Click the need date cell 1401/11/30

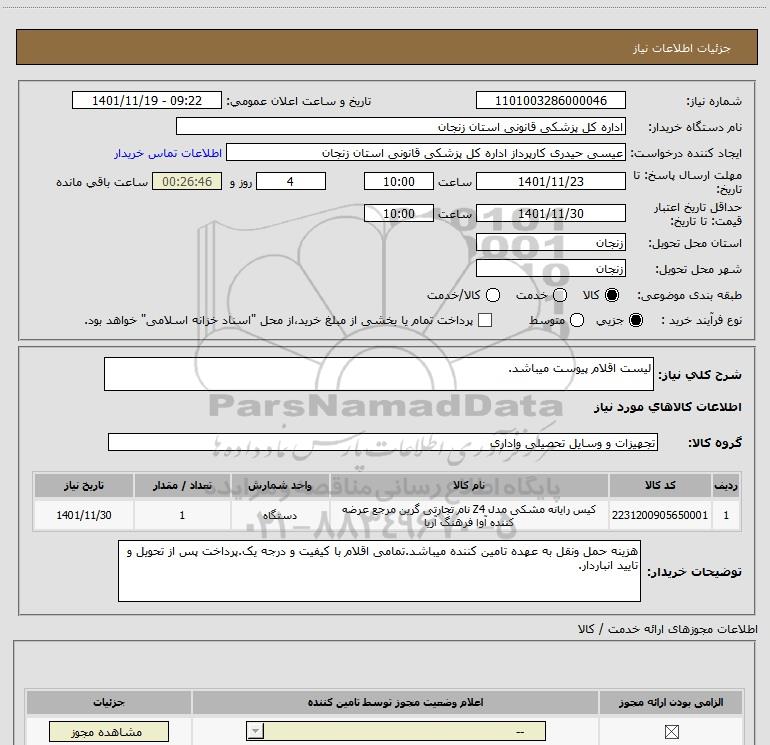[x=83, y=515]
